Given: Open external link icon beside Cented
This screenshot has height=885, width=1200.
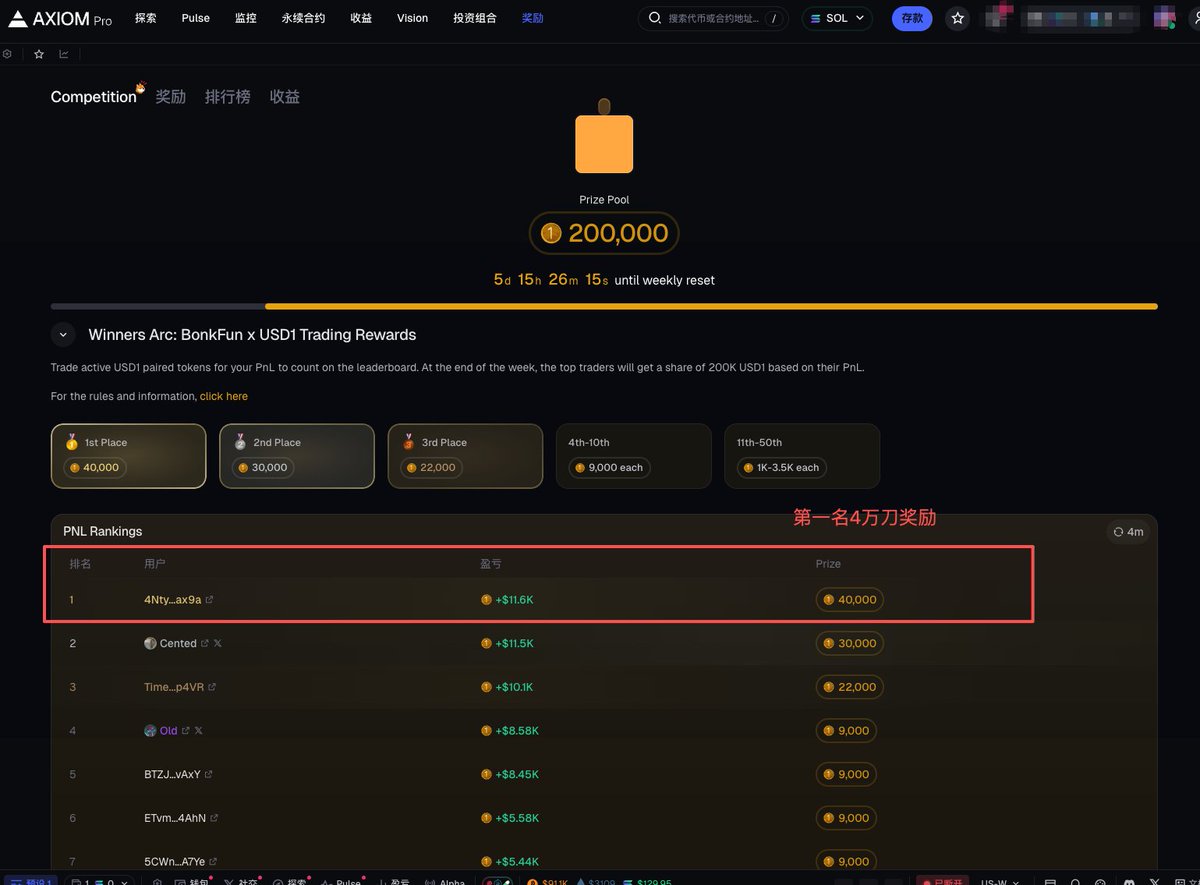Looking at the screenshot, I should pyautogui.click(x=205, y=644).
